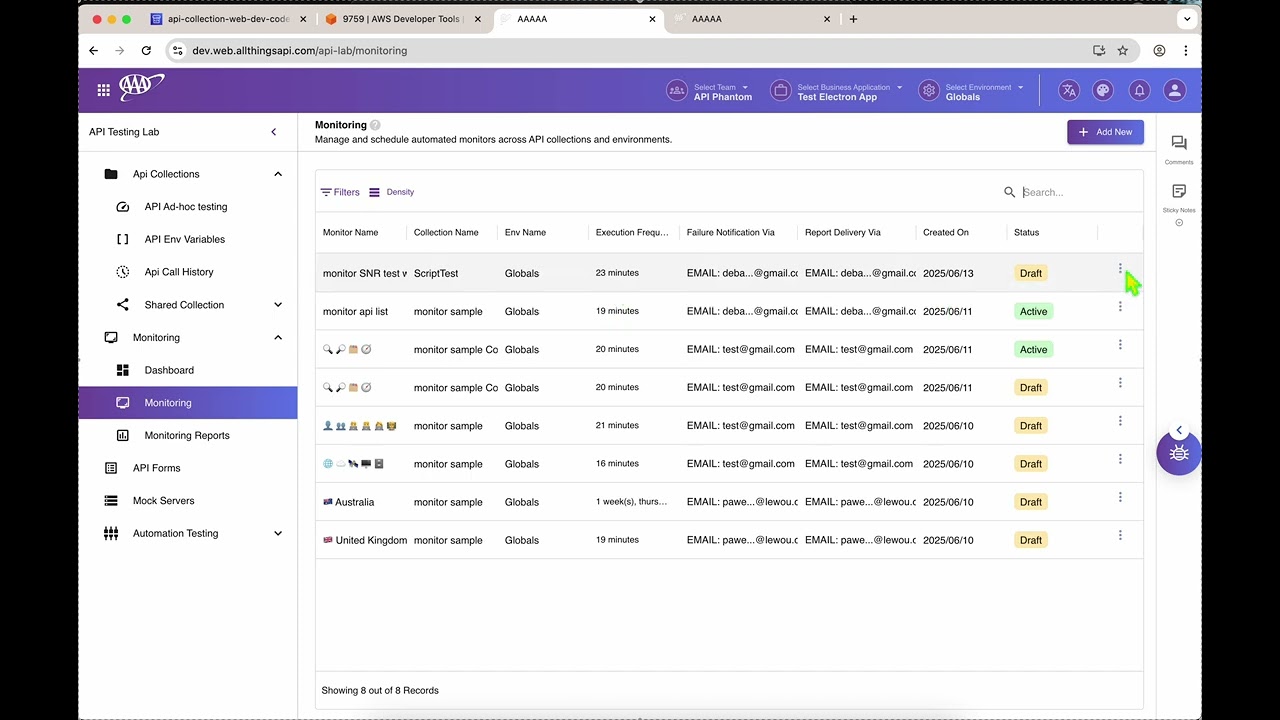This screenshot has height=720, width=1280.
Task: Open the browser profile icon
Action: pos(1159,50)
